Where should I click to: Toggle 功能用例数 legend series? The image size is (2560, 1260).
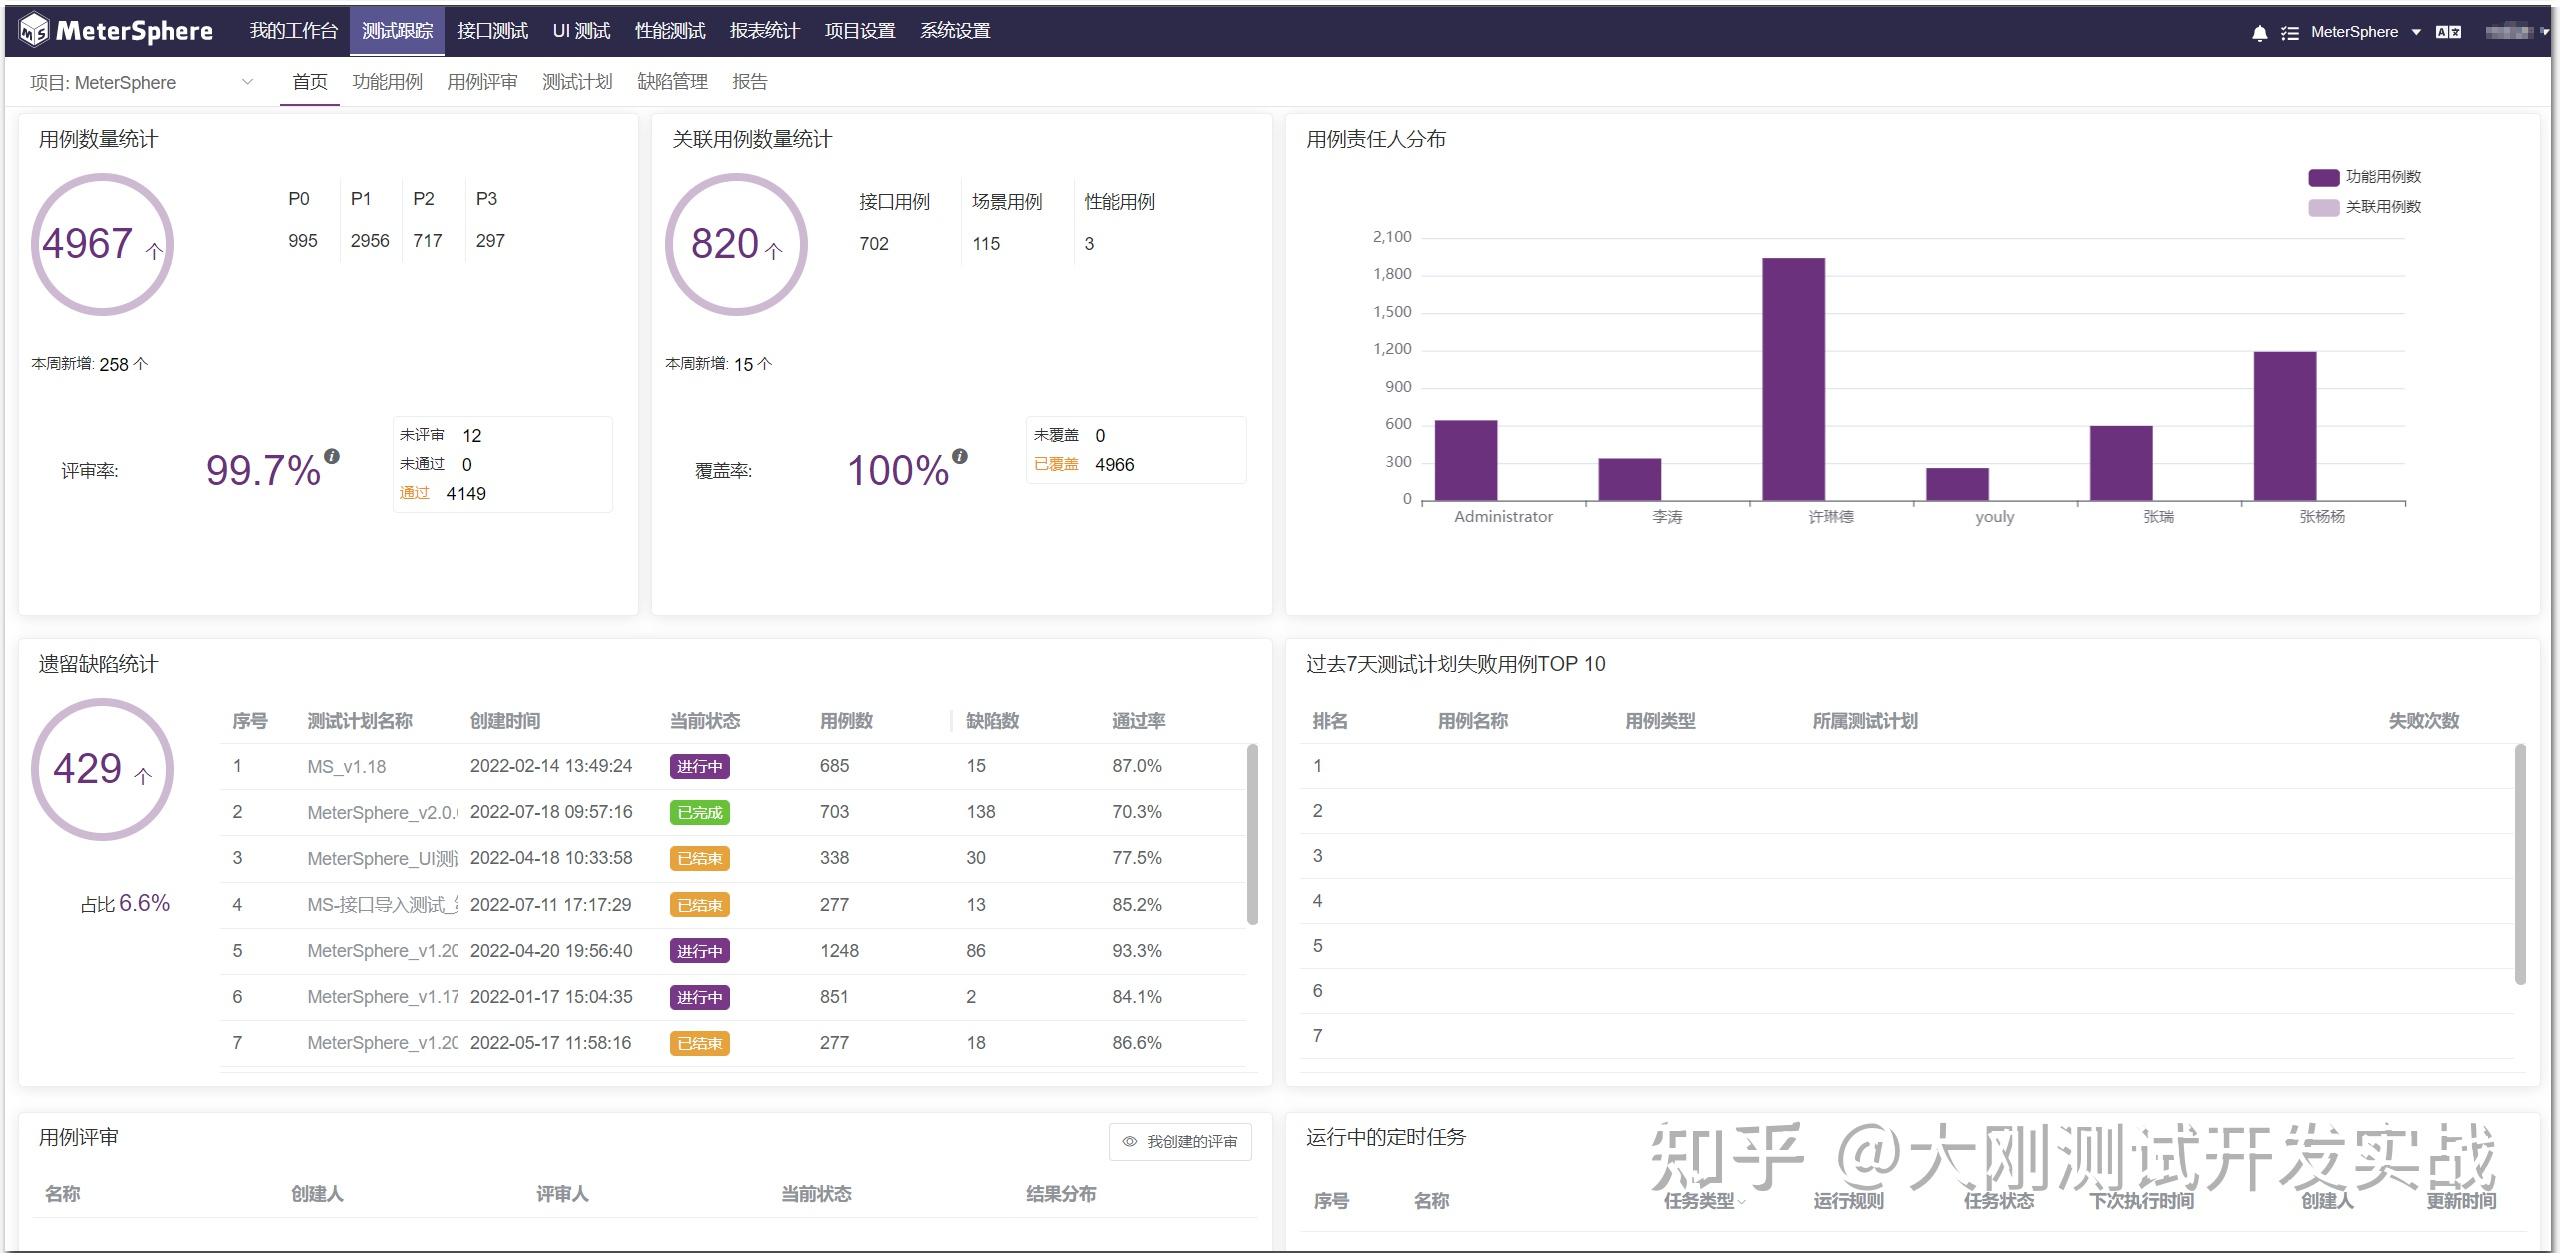[2364, 177]
